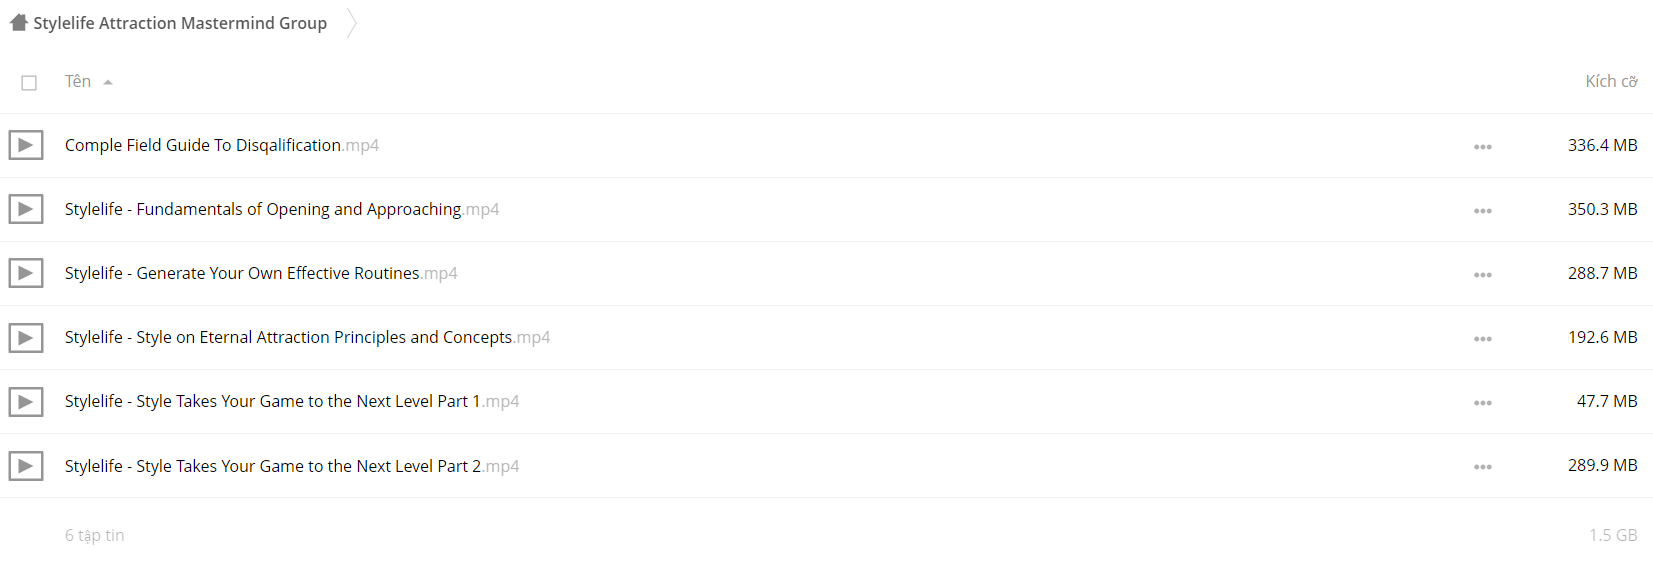1653x578 pixels.
Task: Click video icon for Fundamentals of Opening file
Action: tap(26, 209)
